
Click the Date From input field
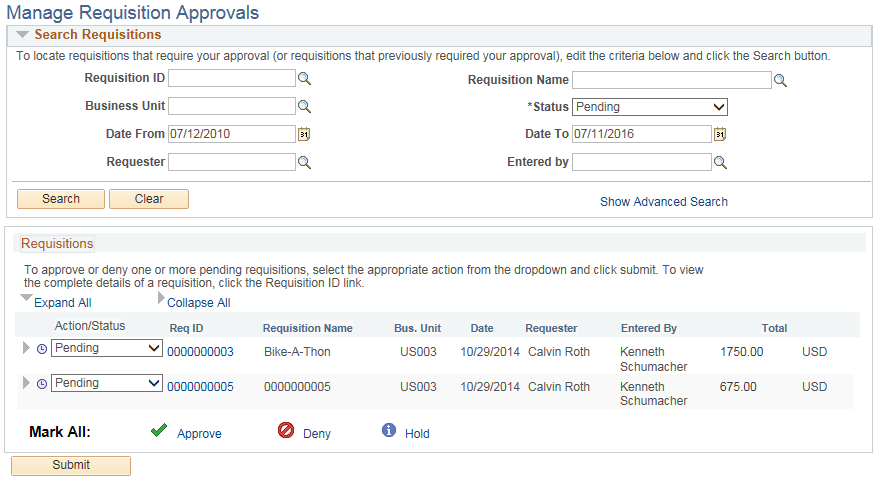tap(232, 134)
